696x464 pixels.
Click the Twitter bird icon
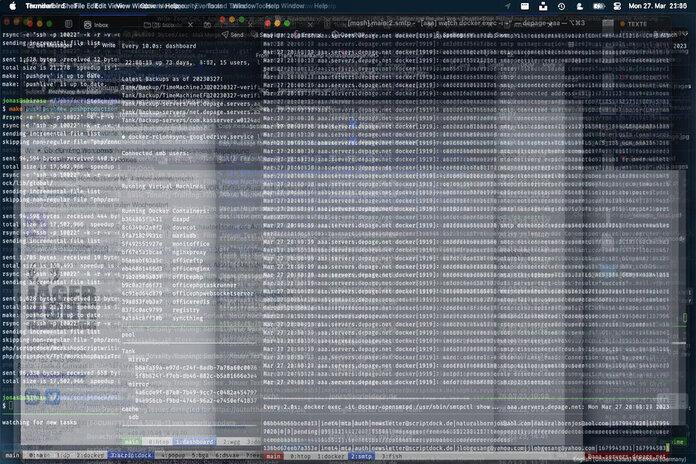pyautogui.click(x=52, y=397)
